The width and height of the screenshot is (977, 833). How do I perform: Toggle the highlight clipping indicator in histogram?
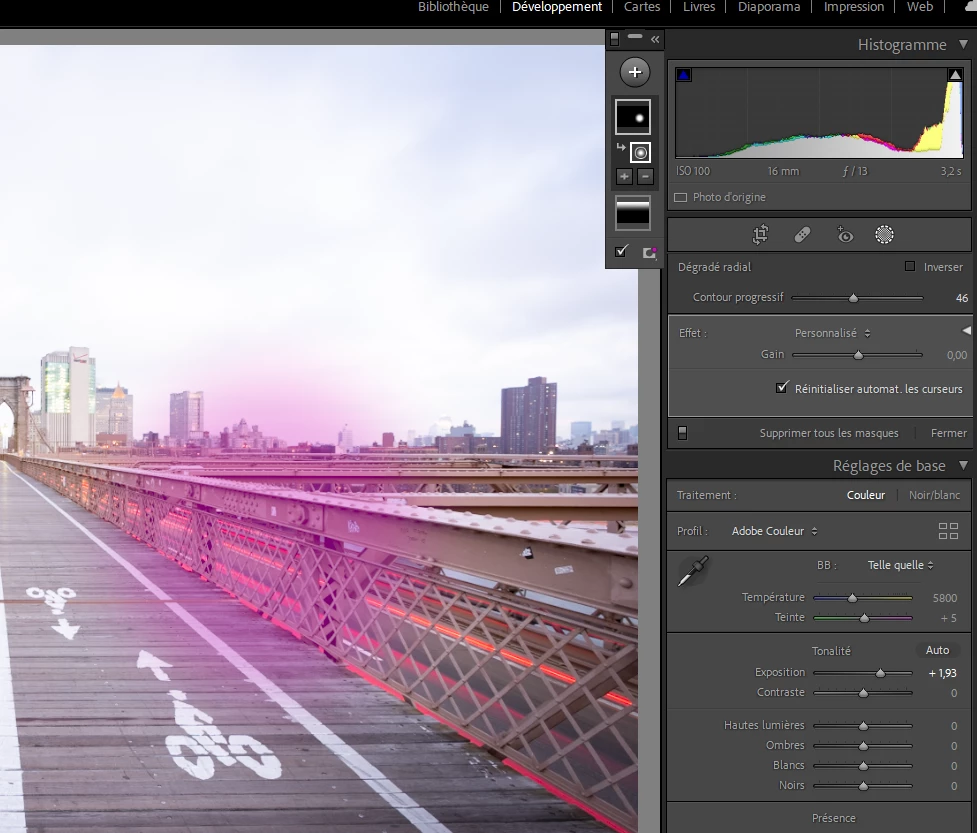pos(955,75)
